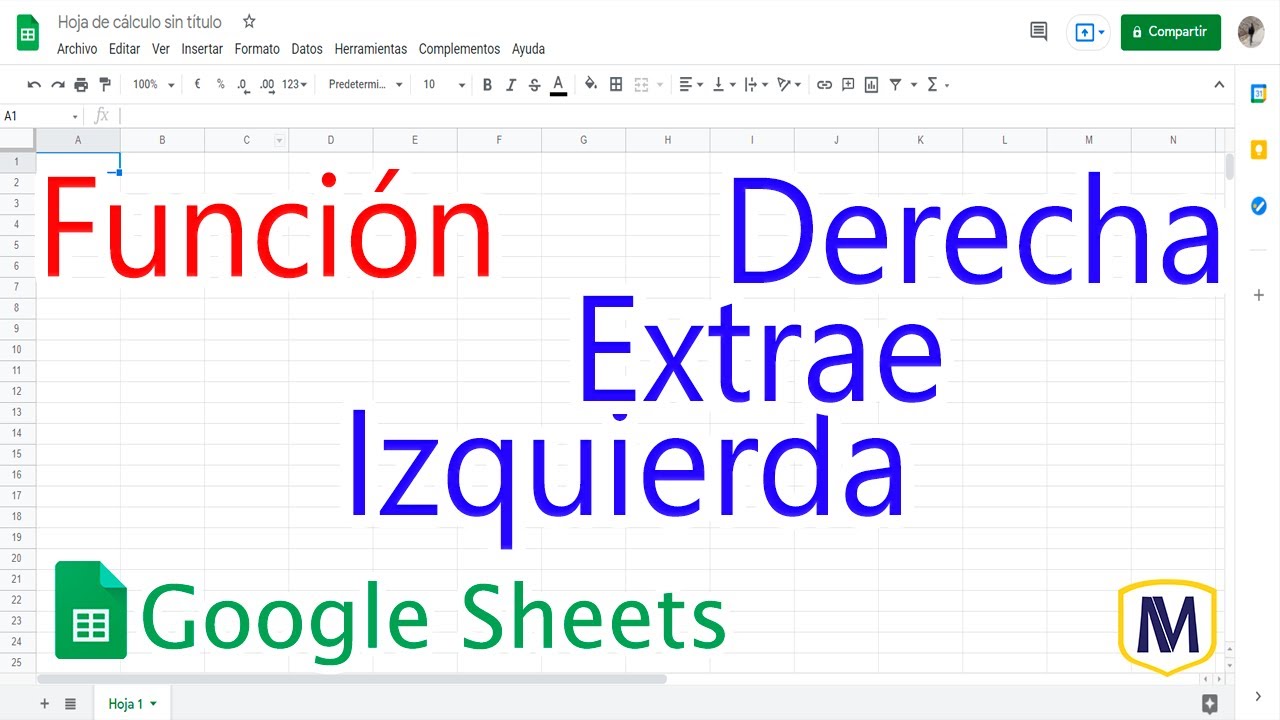Toggle bold formatting
The height and width of the screenshot is (720, 1280).
click(x=487, y=85)
